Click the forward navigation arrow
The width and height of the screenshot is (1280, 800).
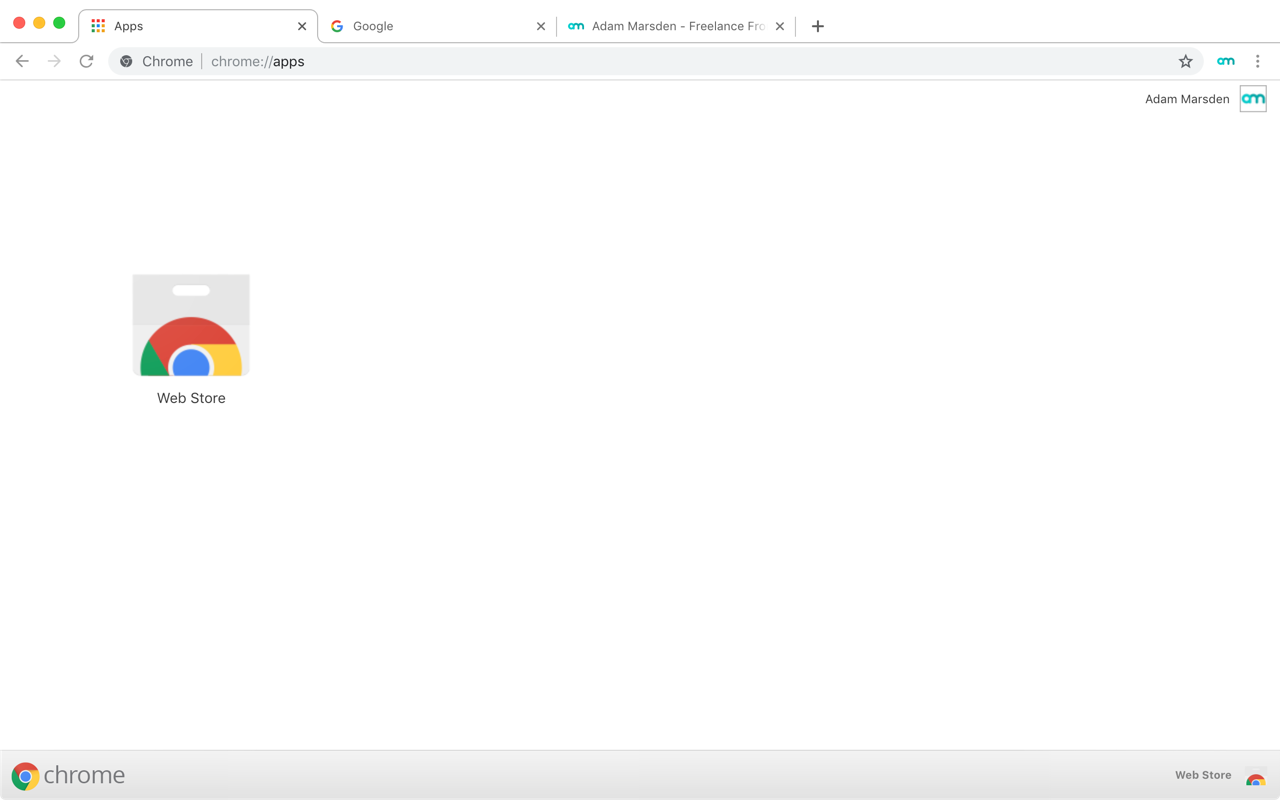point(54,61)
